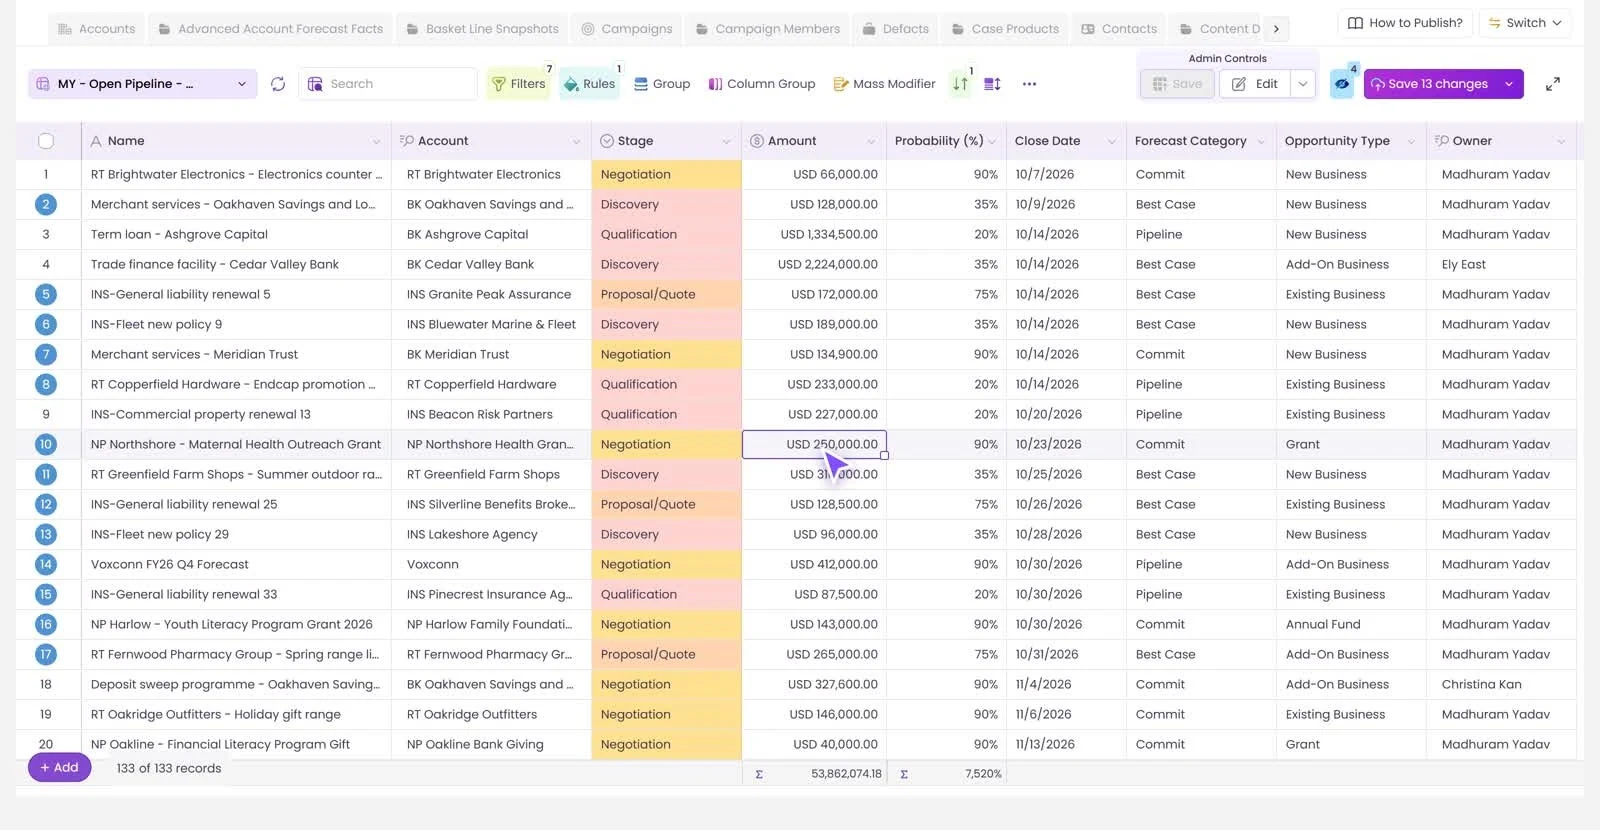Click the Switch dropdown button

1525,23
